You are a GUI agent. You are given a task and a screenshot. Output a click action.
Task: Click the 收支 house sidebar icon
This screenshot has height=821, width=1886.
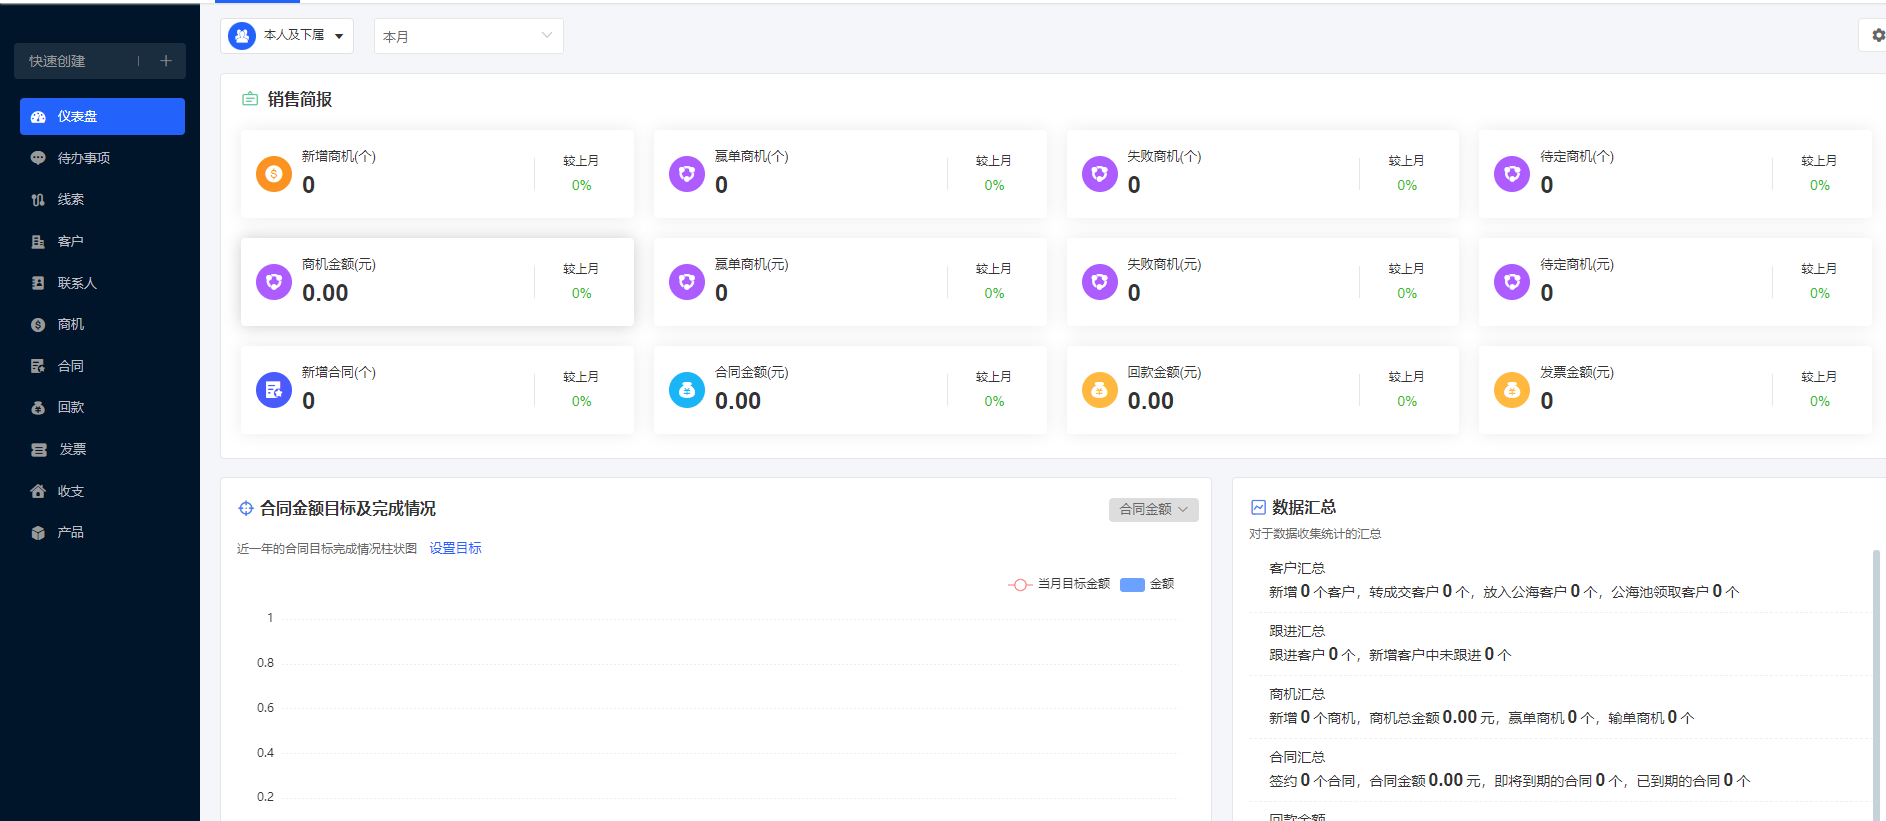[x=38, y=491]
